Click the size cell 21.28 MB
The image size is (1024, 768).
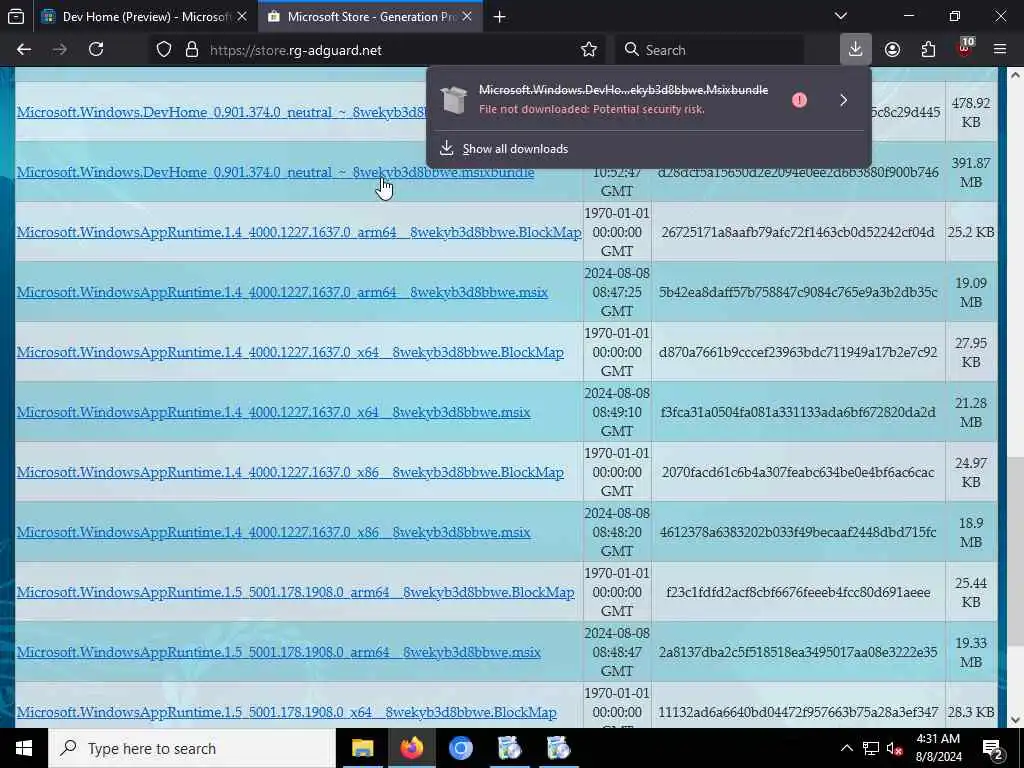(971, 413)
